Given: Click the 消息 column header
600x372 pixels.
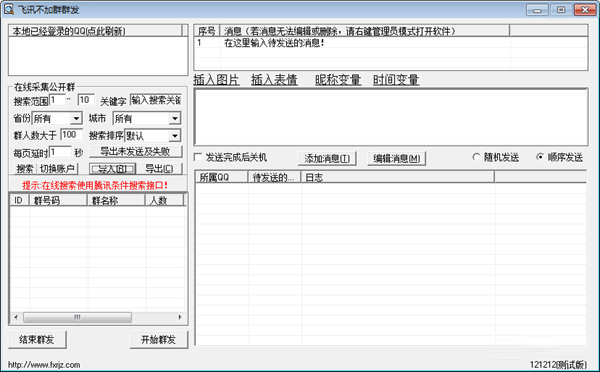Looking at the screenshot, I should click(365, 31).
